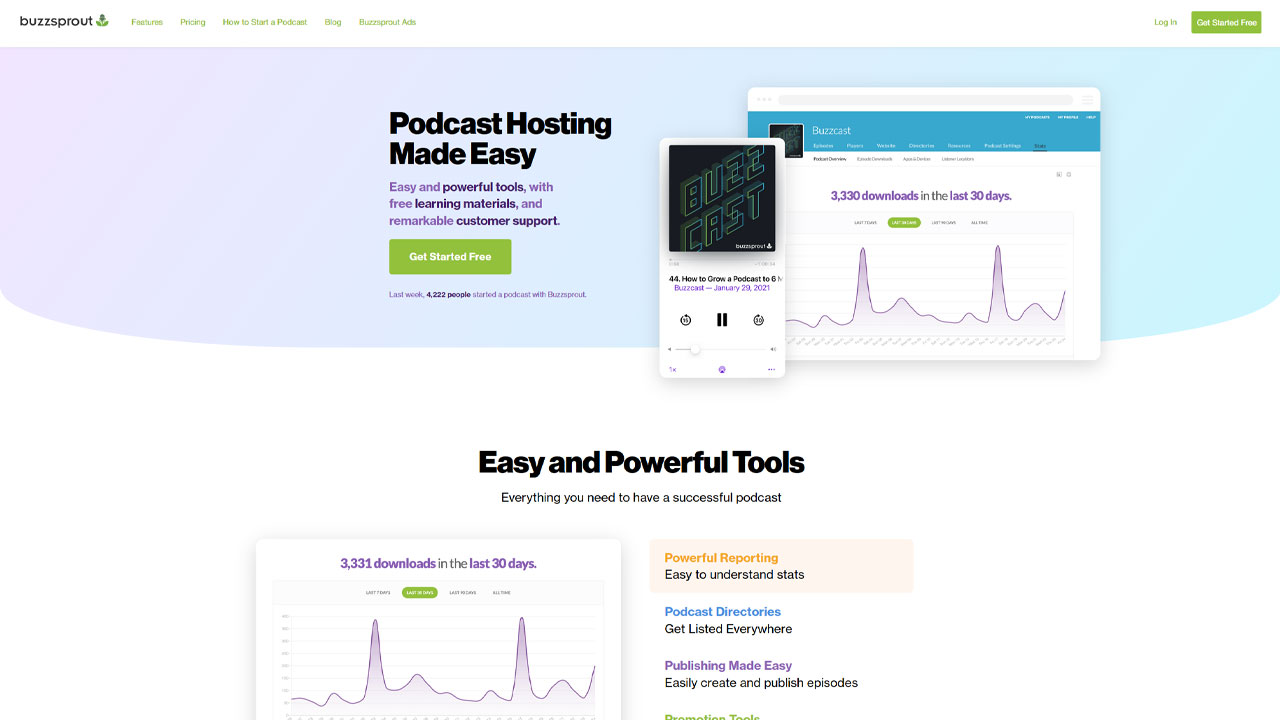Click Get Started Free in header
Viewport: 1280px width, 720px height.
point(1227,22)
